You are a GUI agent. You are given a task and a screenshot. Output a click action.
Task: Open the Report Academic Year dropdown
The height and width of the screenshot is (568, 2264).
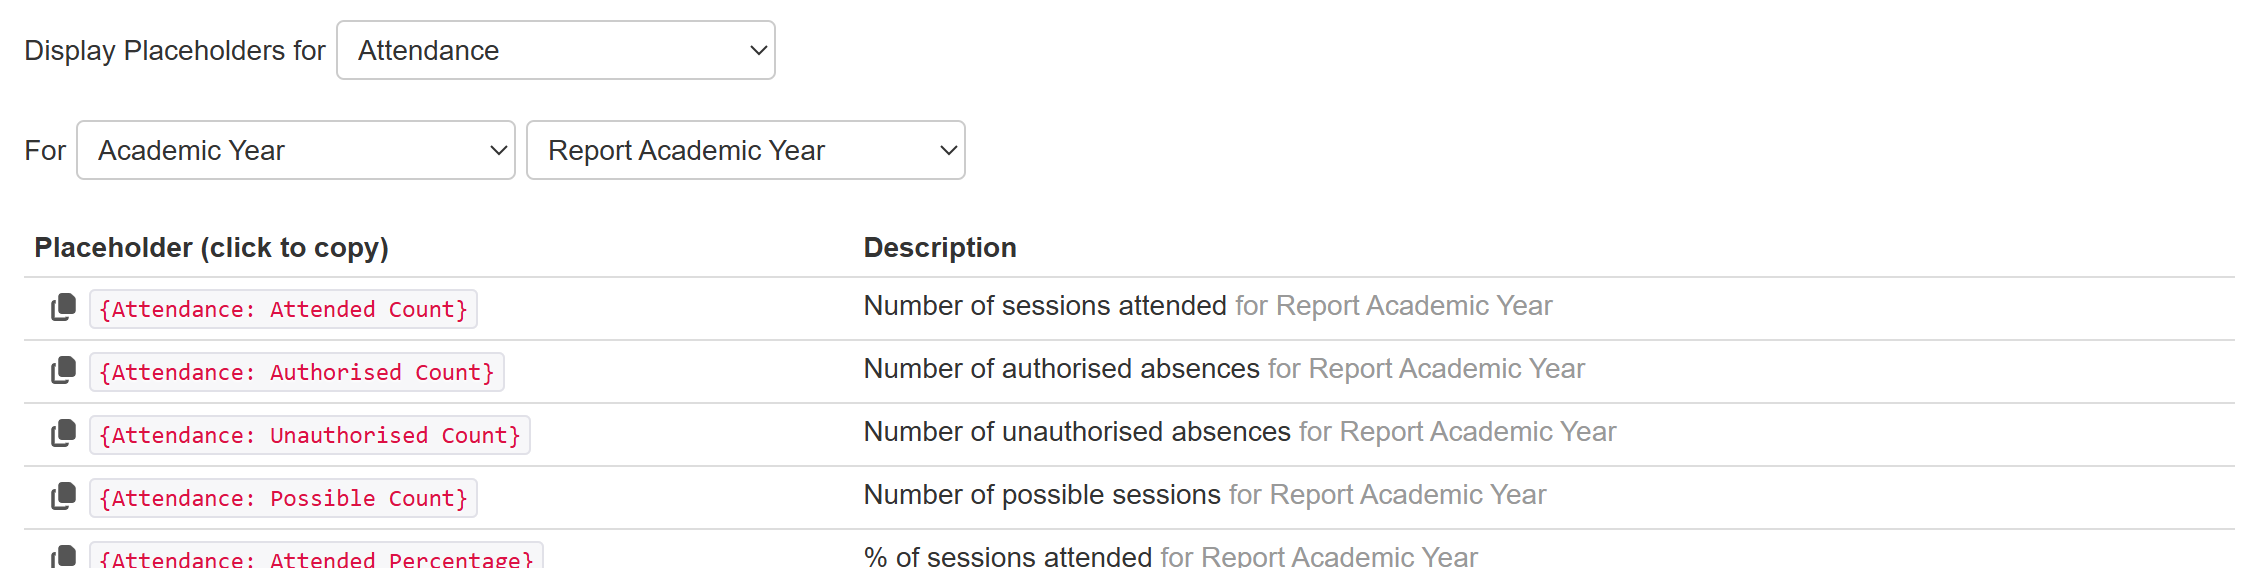tap(745, 150)
